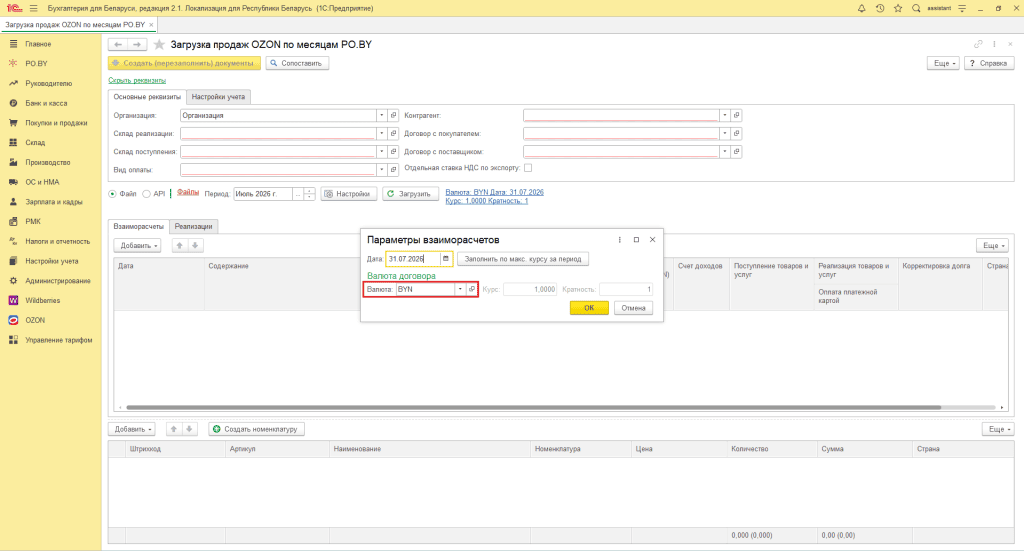This screenshot has width=1024, height=551.
Task: Click the Загрузить button
Action: [409, 194]
